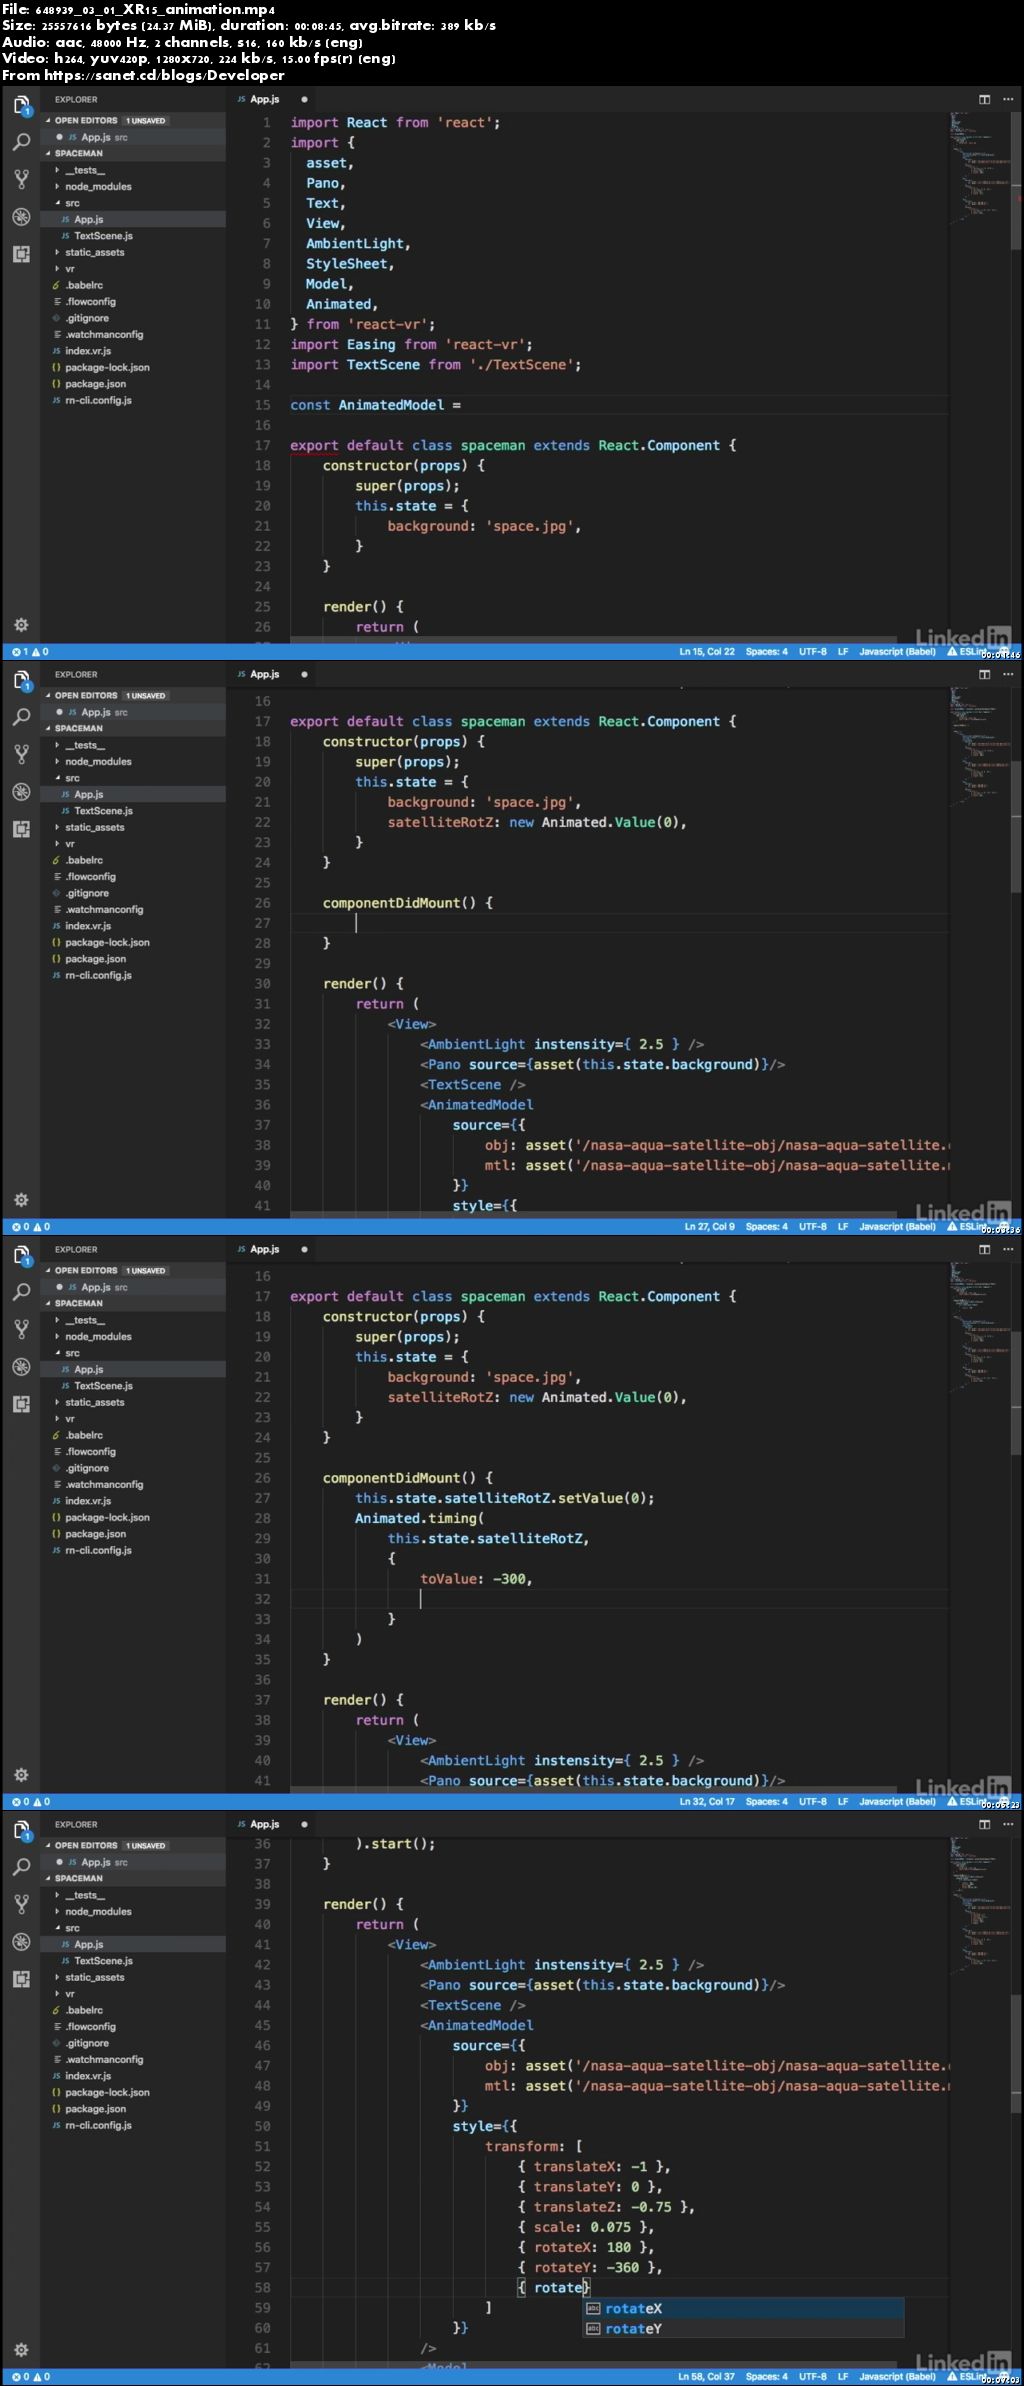Click errors and warnings count in the top frame

[30, 652]
